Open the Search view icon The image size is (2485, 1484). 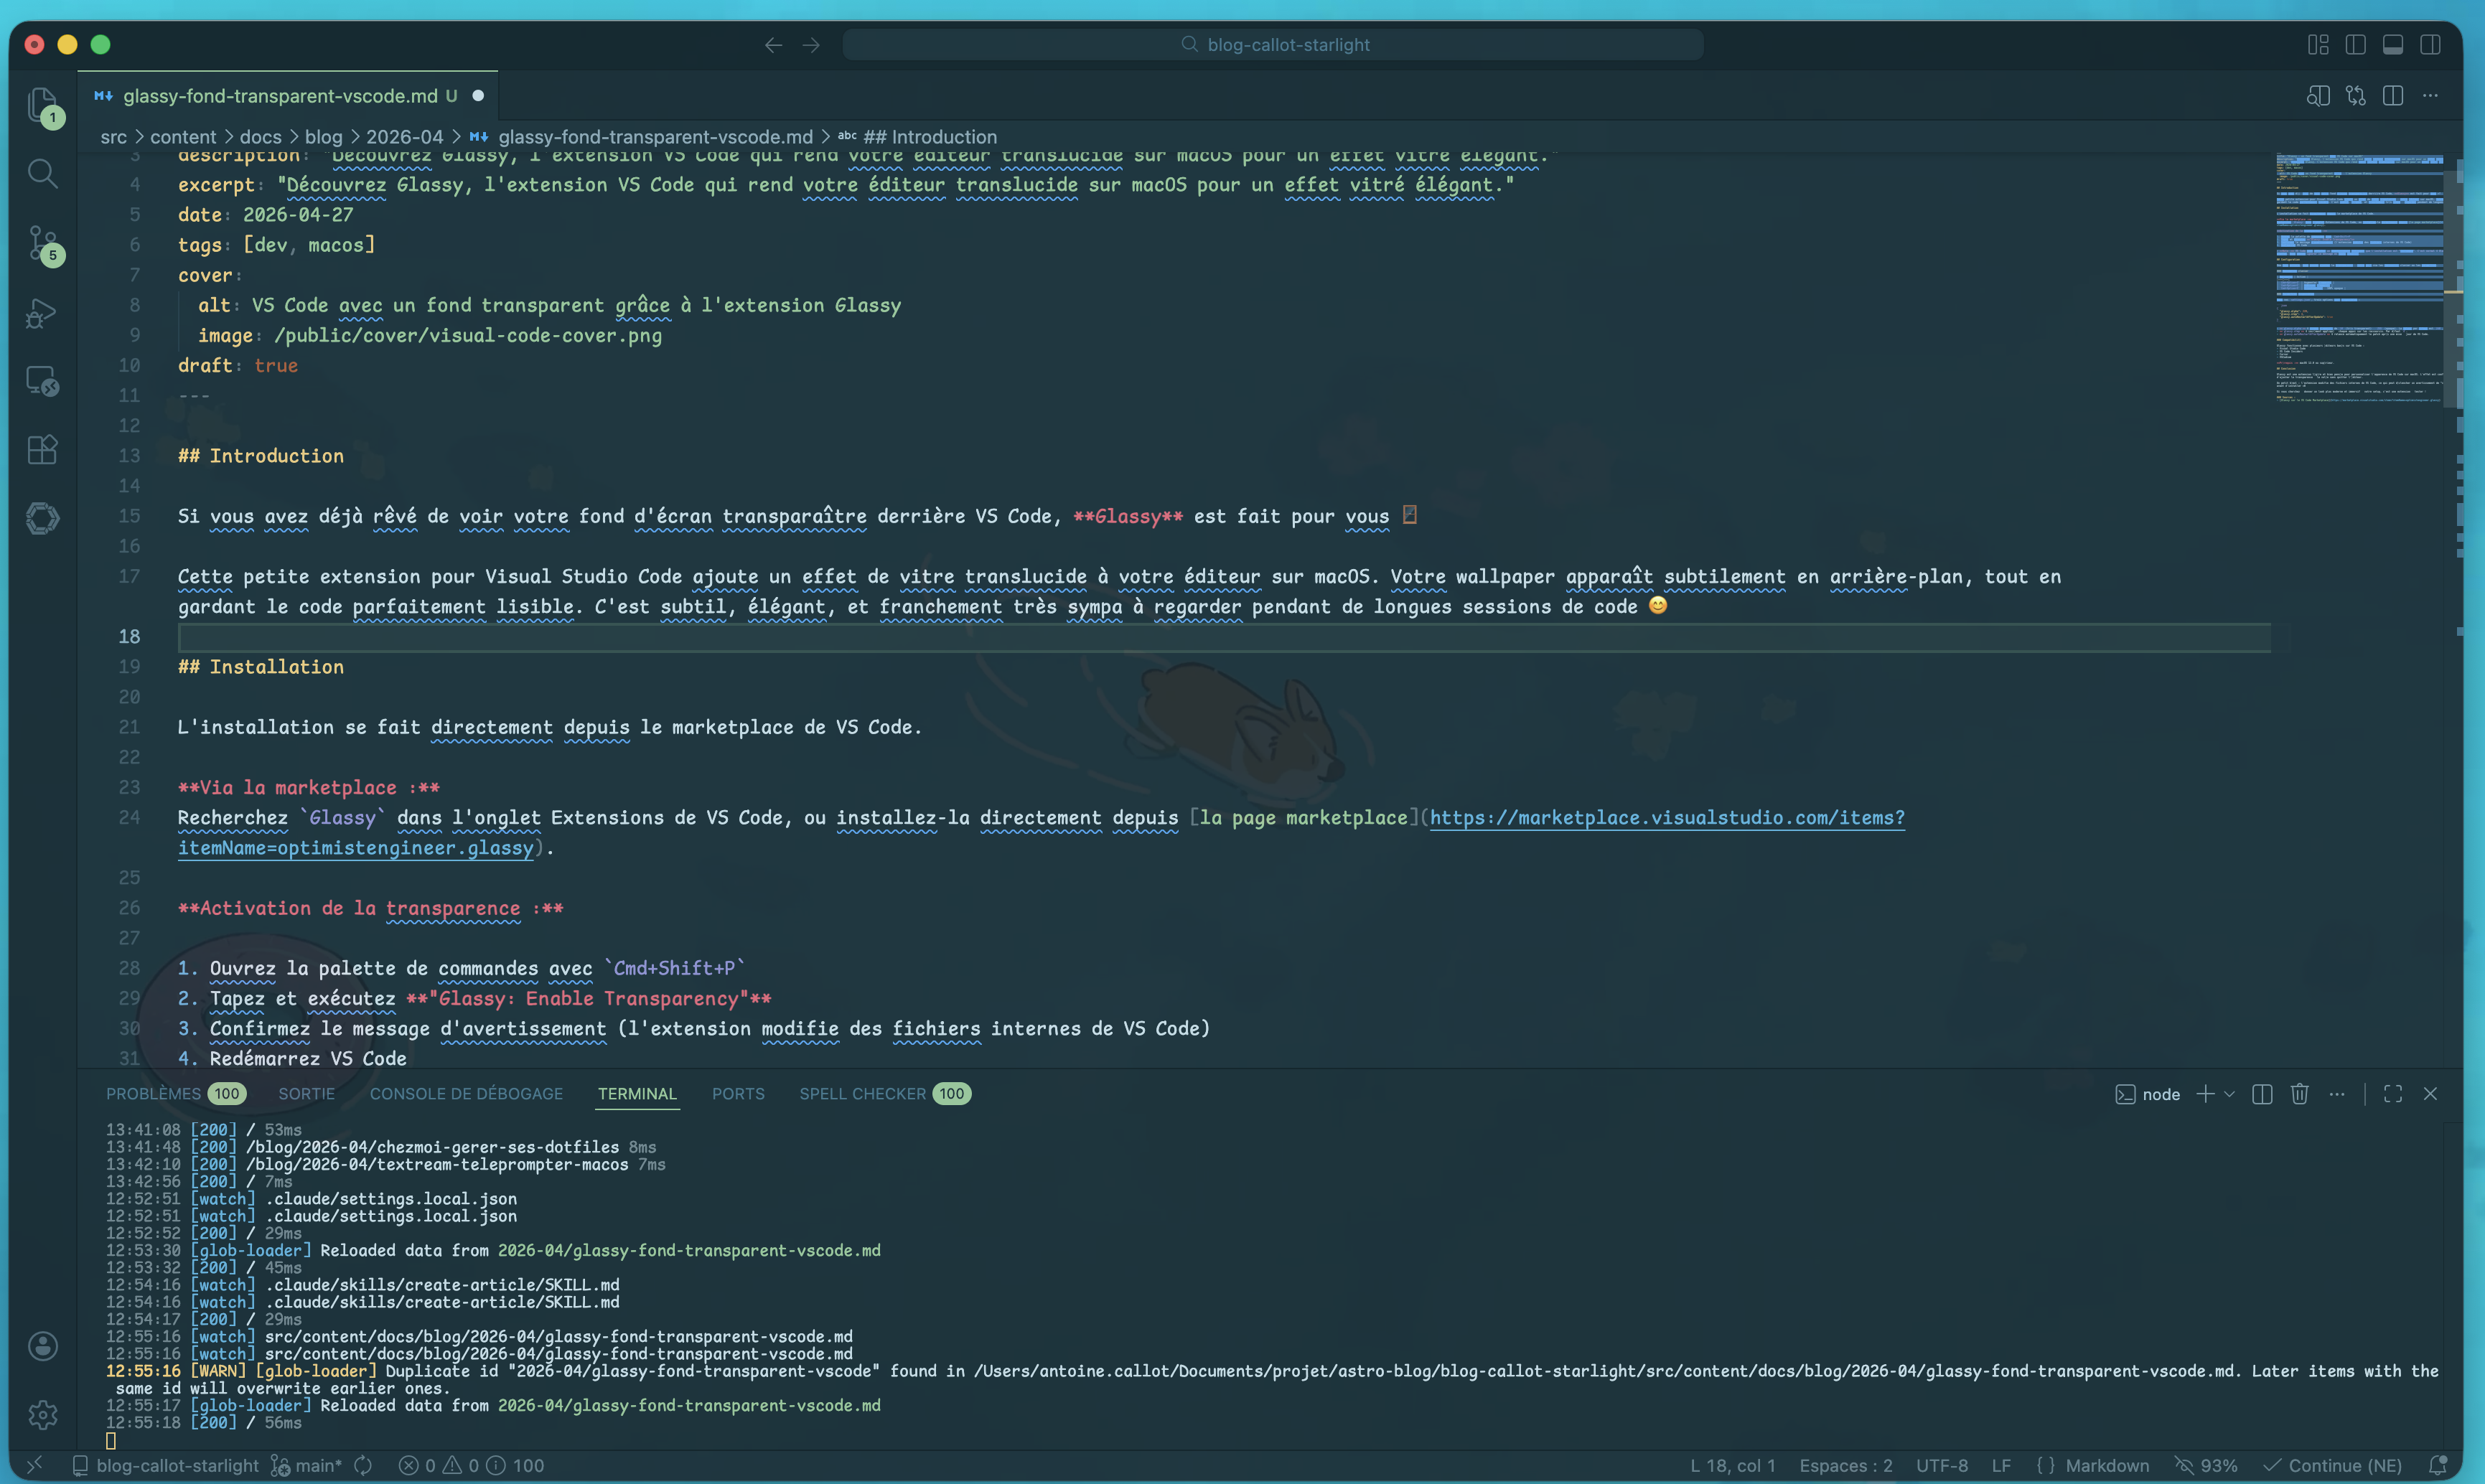point(42,174)
